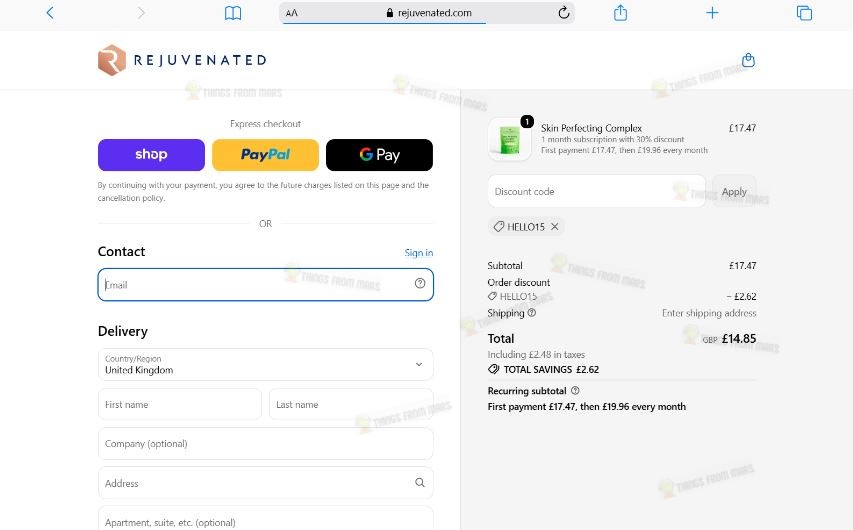Image resolution: width=853 pixels, height=530 pixels.
Task: Apply the discount code
Action: pos(734,192)
